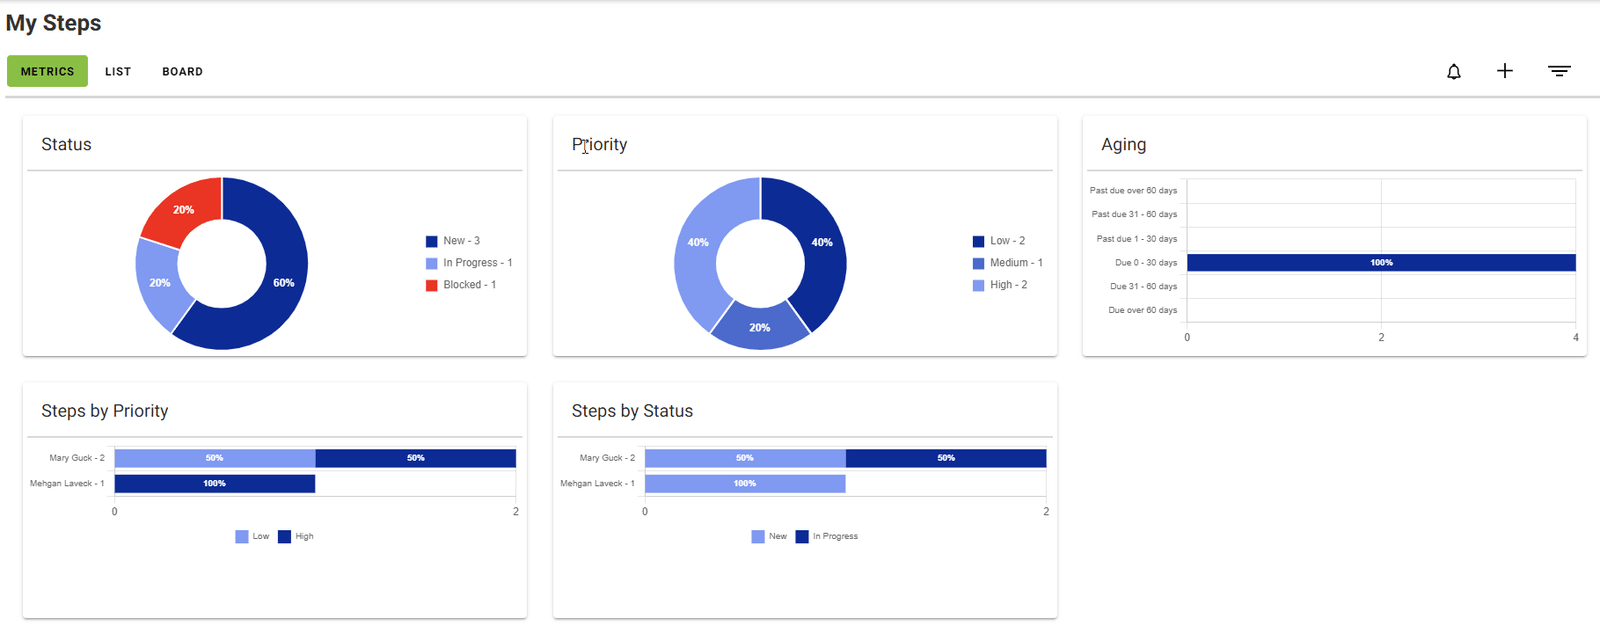Click the High legend swatch in Priority card
This screenshot has height=625, width=1600.
pyautogui.click(x=979, y=285)
